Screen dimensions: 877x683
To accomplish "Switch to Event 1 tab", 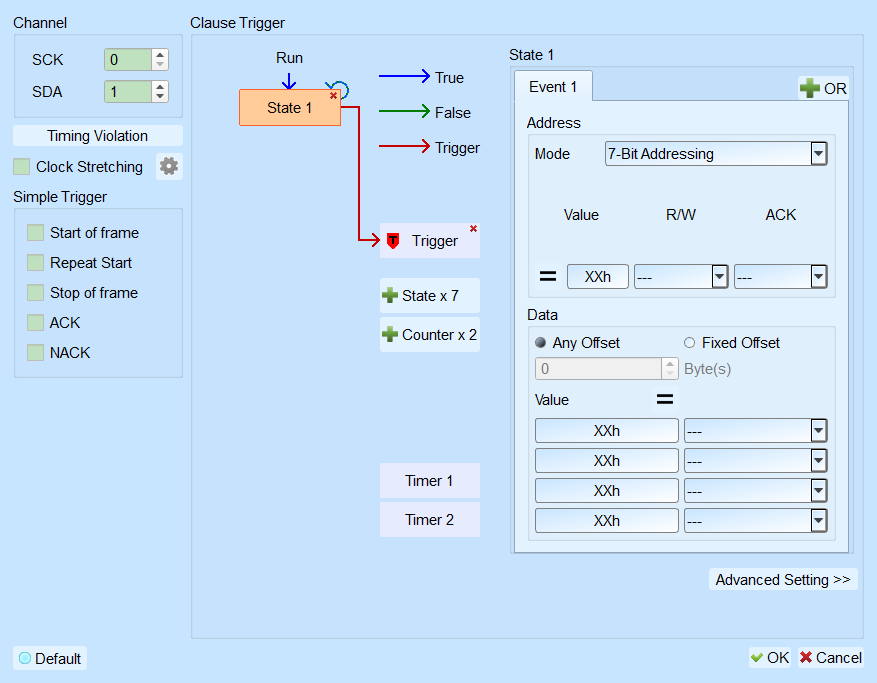I will click(x=553, y=87).
